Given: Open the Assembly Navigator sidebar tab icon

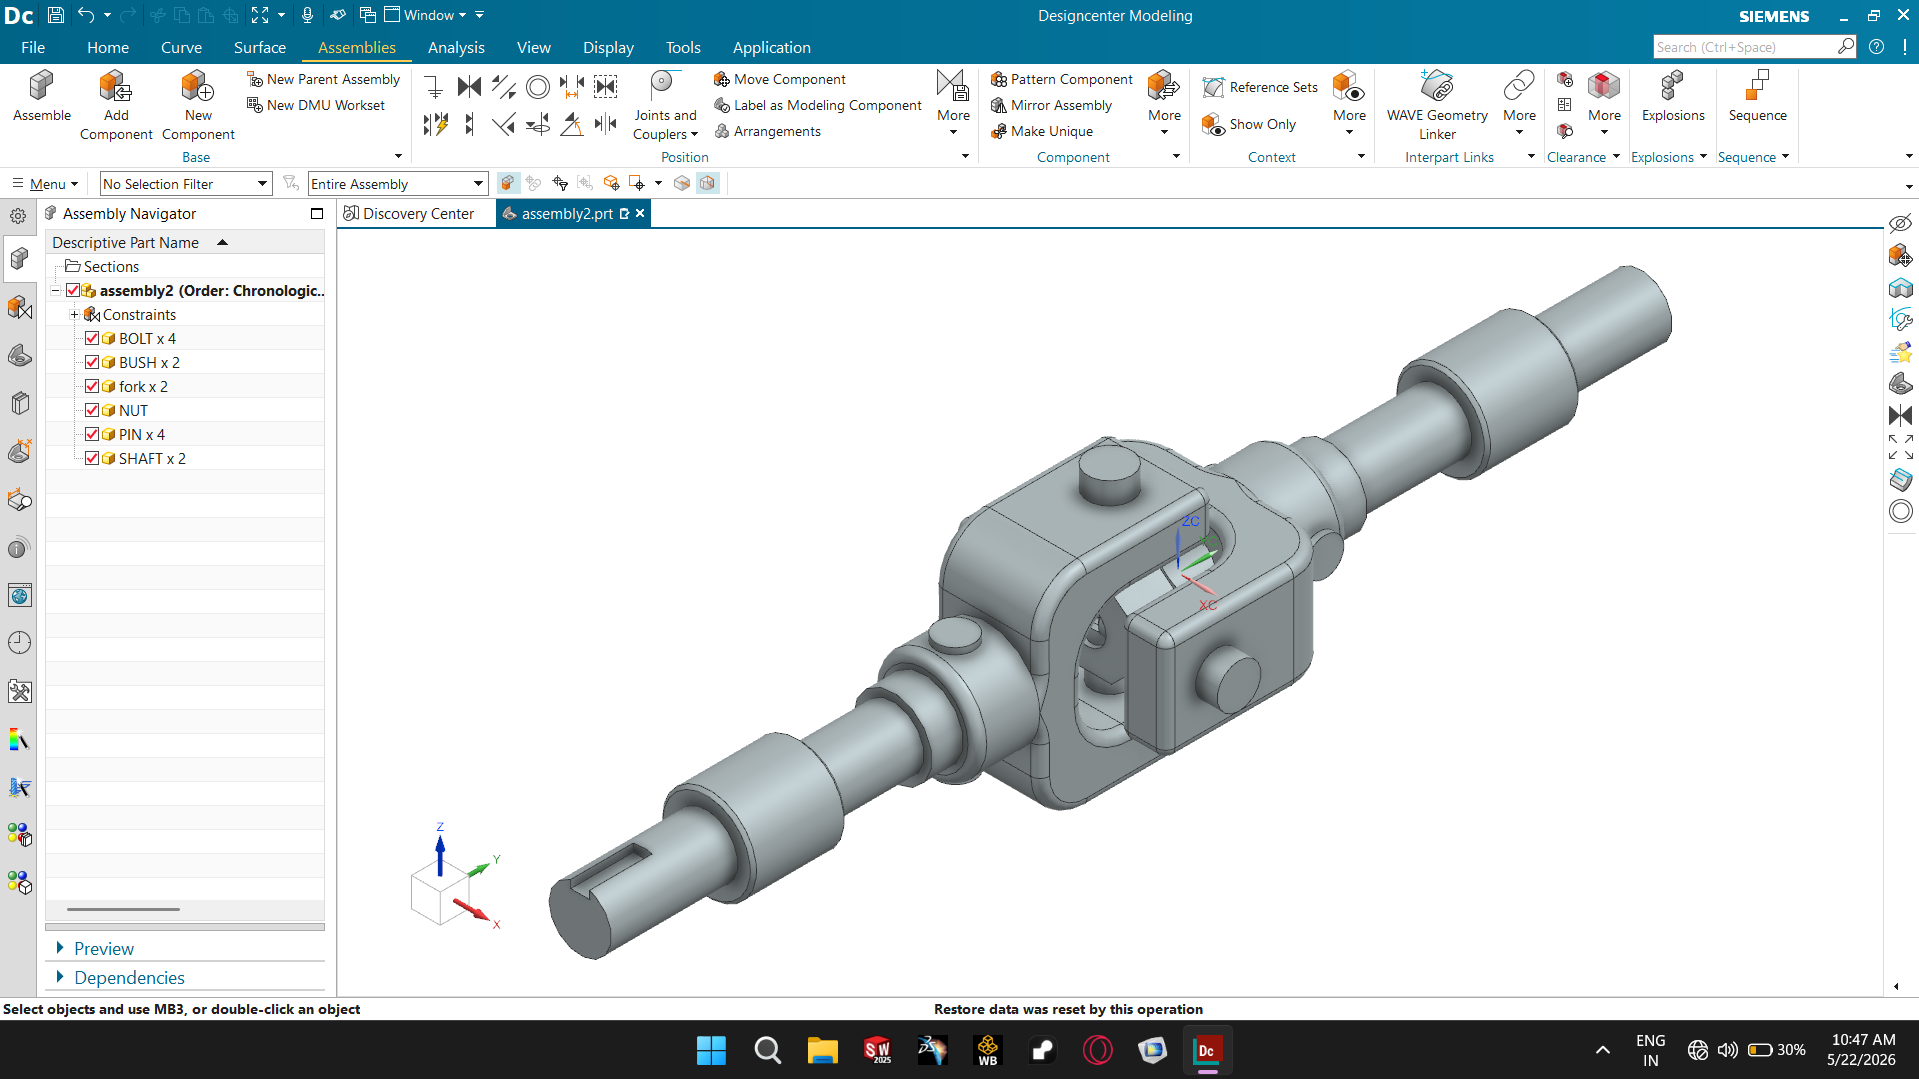Looking at the screenshot, I should (19, 259).
